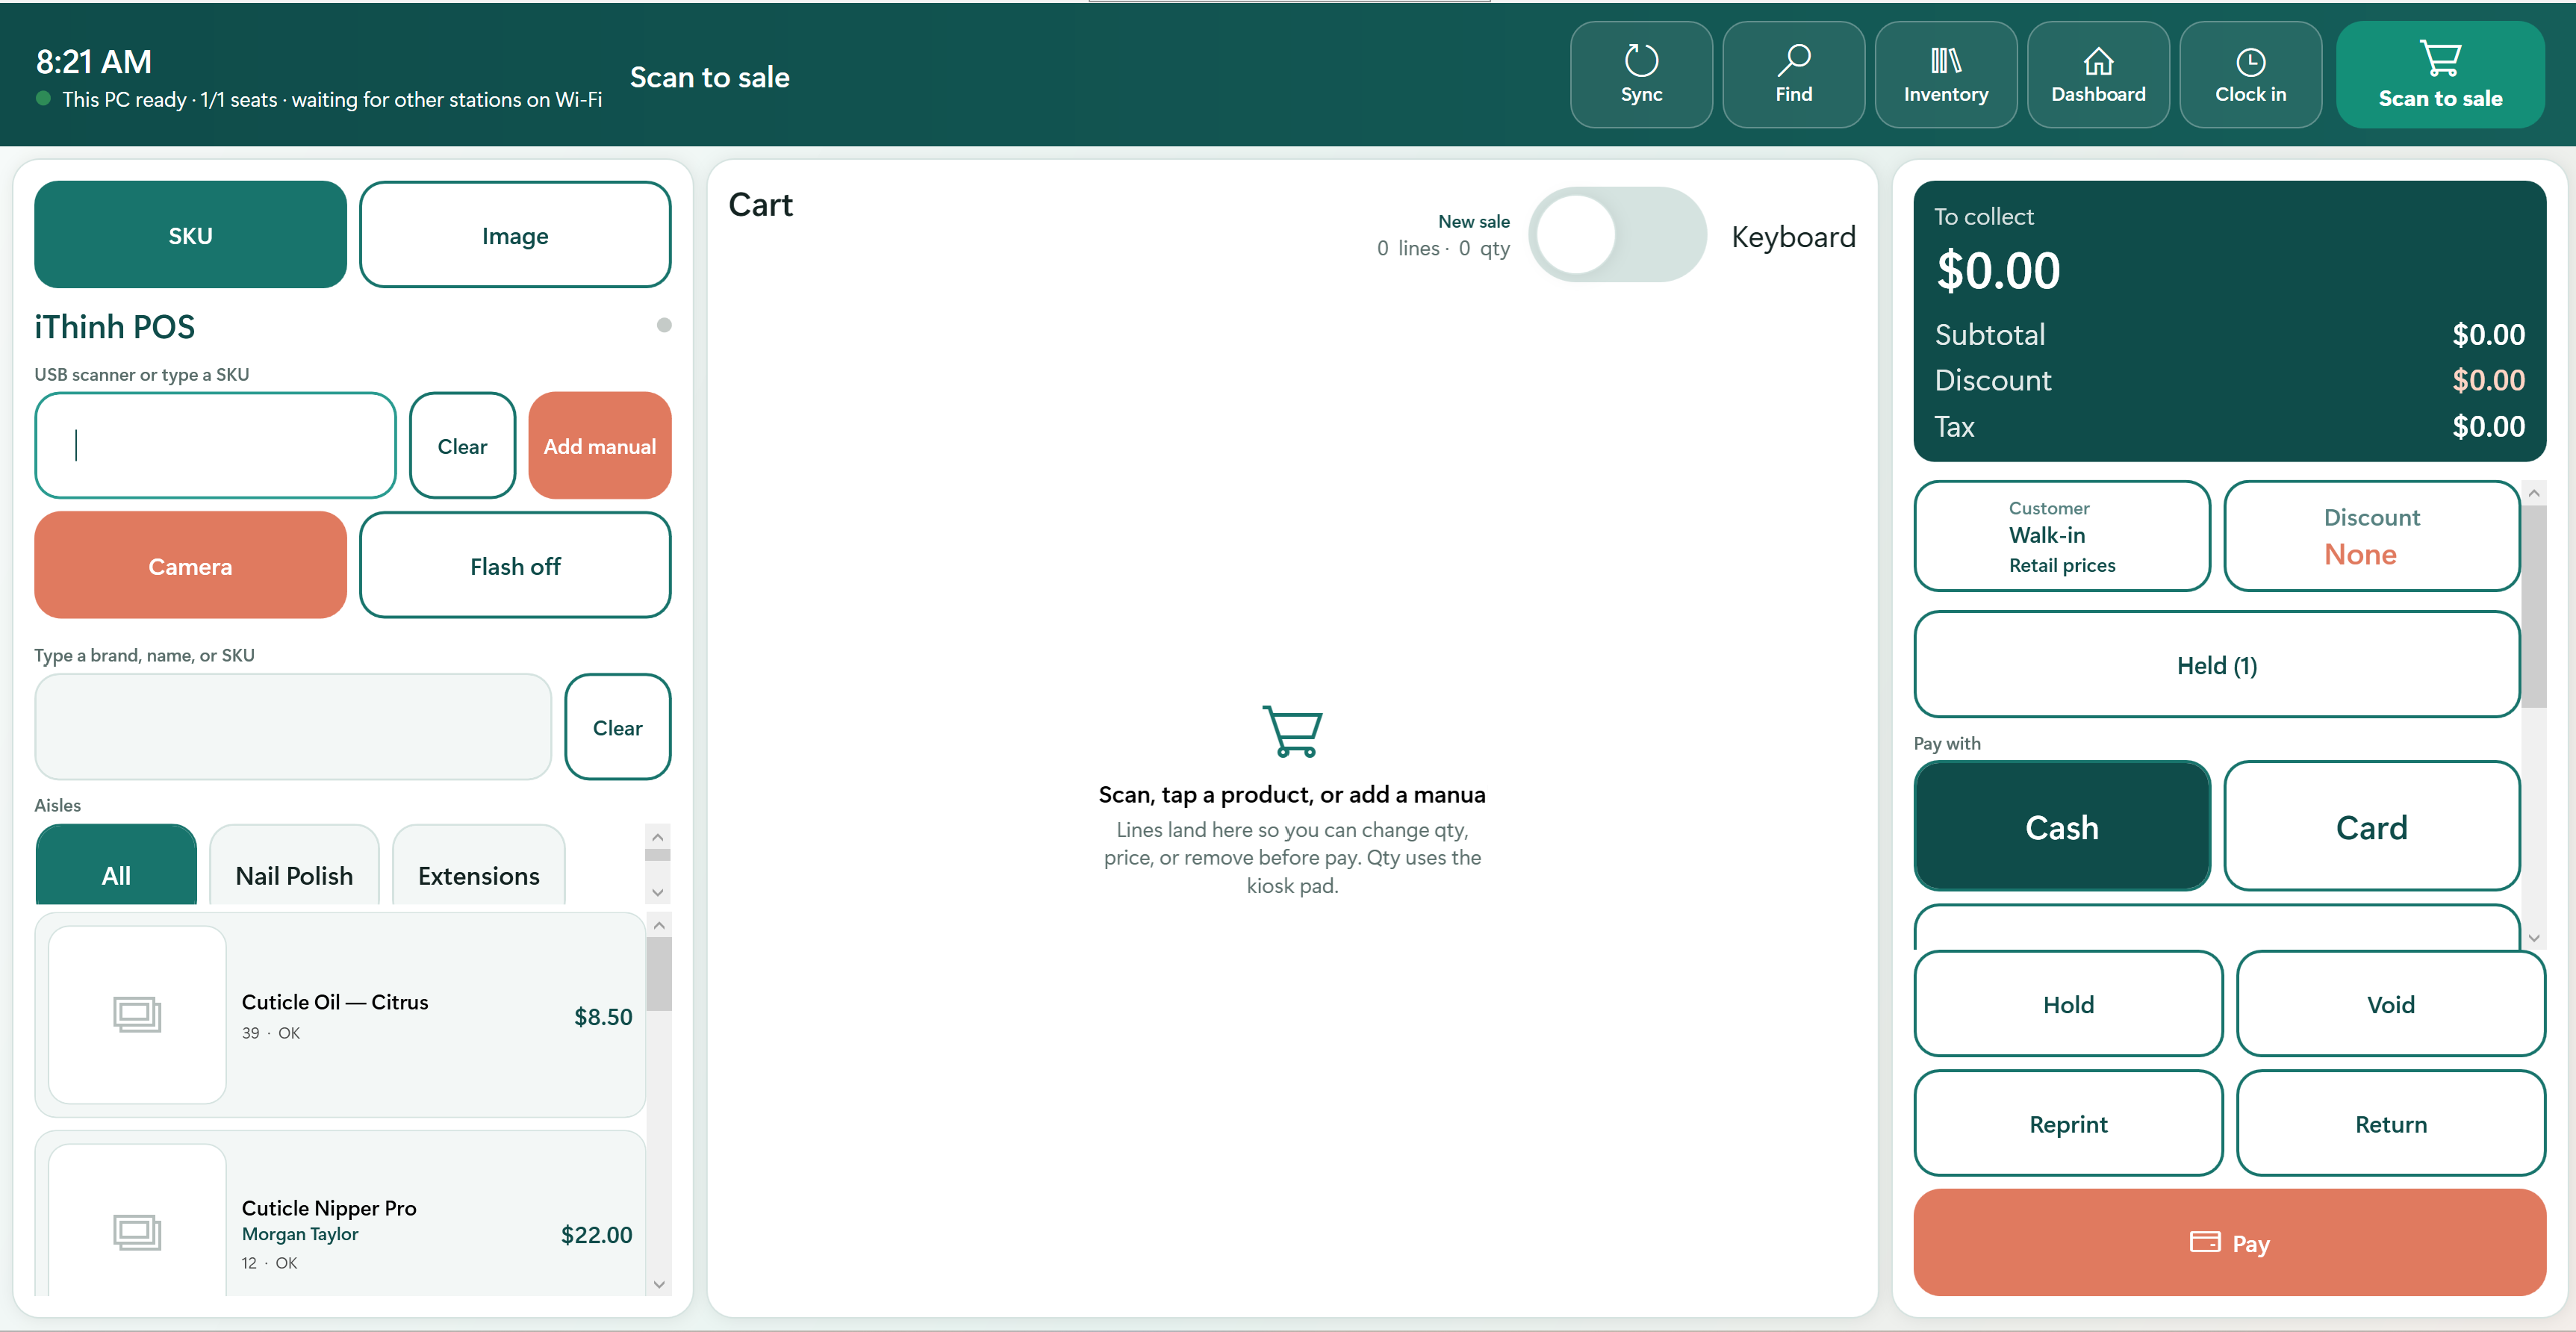Click the Hold button

2068,1004
